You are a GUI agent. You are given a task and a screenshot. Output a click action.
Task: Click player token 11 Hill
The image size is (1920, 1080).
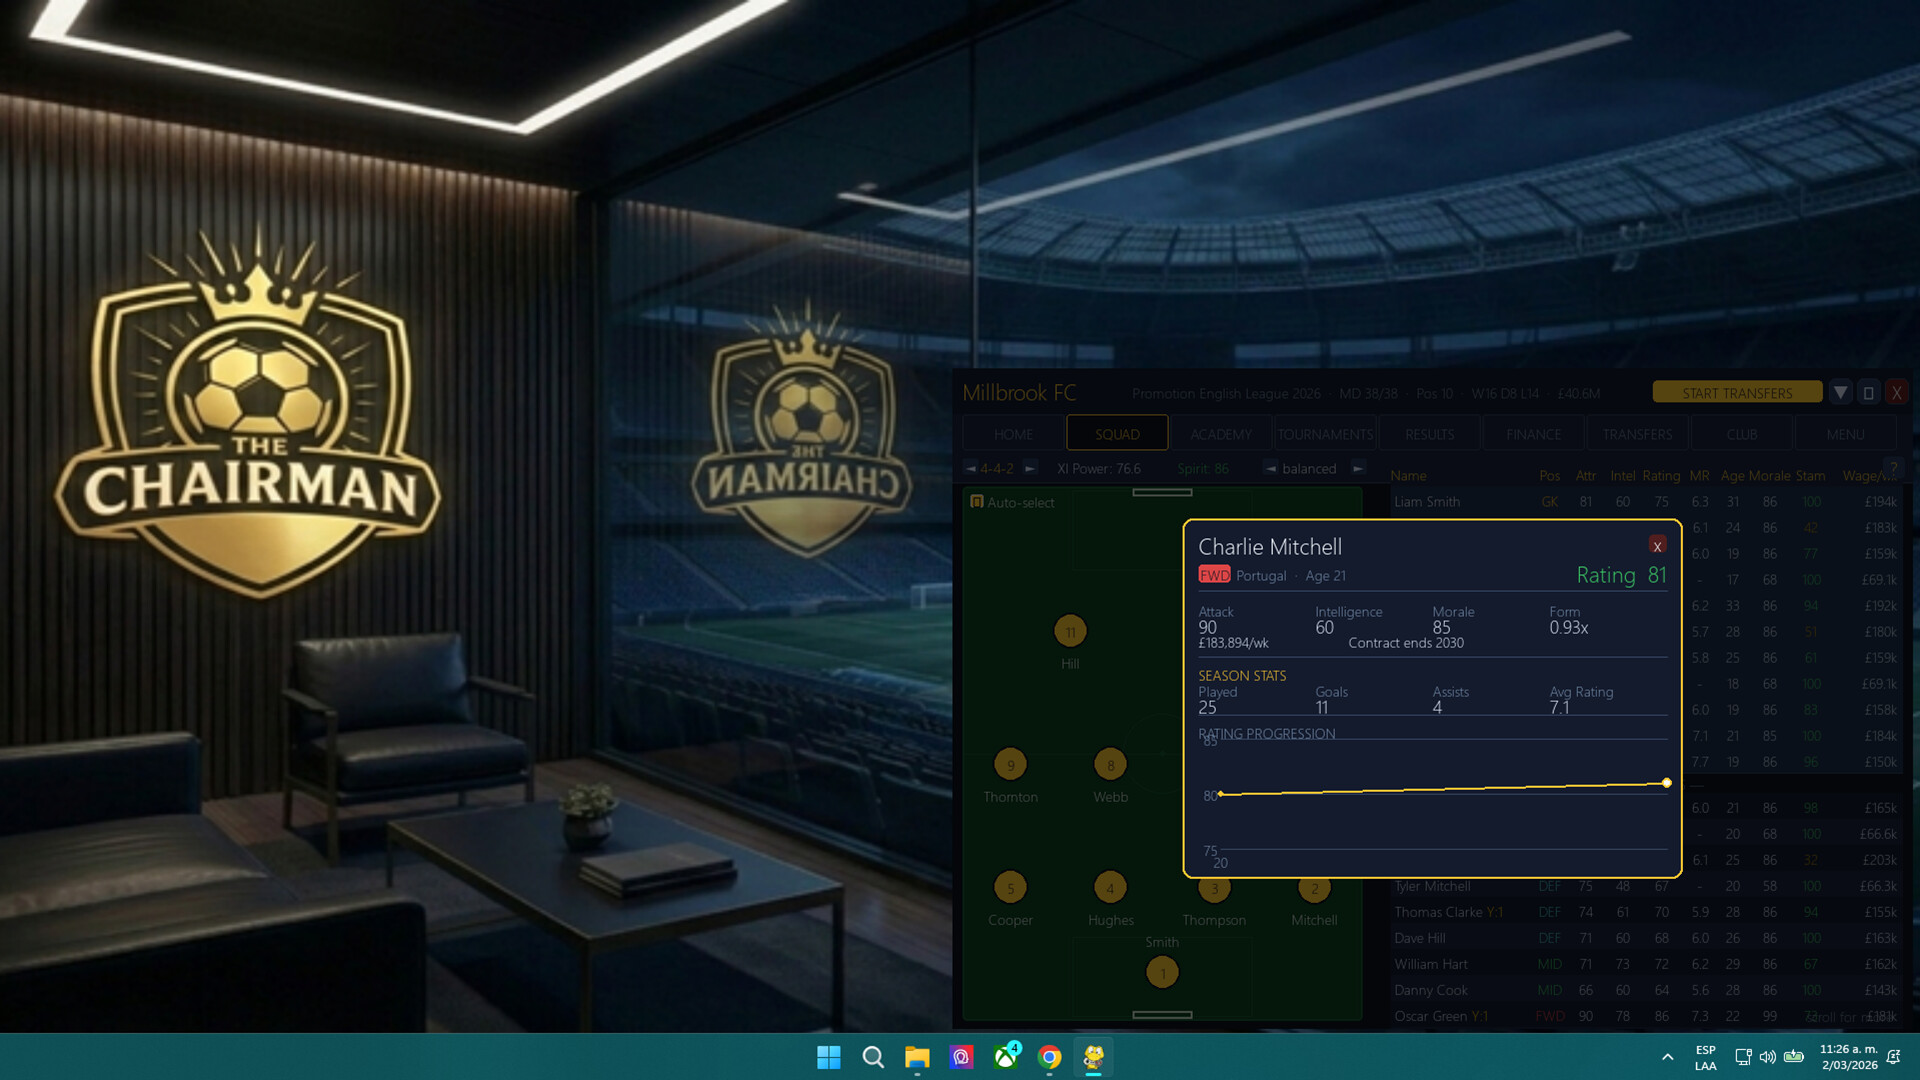[1070, 632]
